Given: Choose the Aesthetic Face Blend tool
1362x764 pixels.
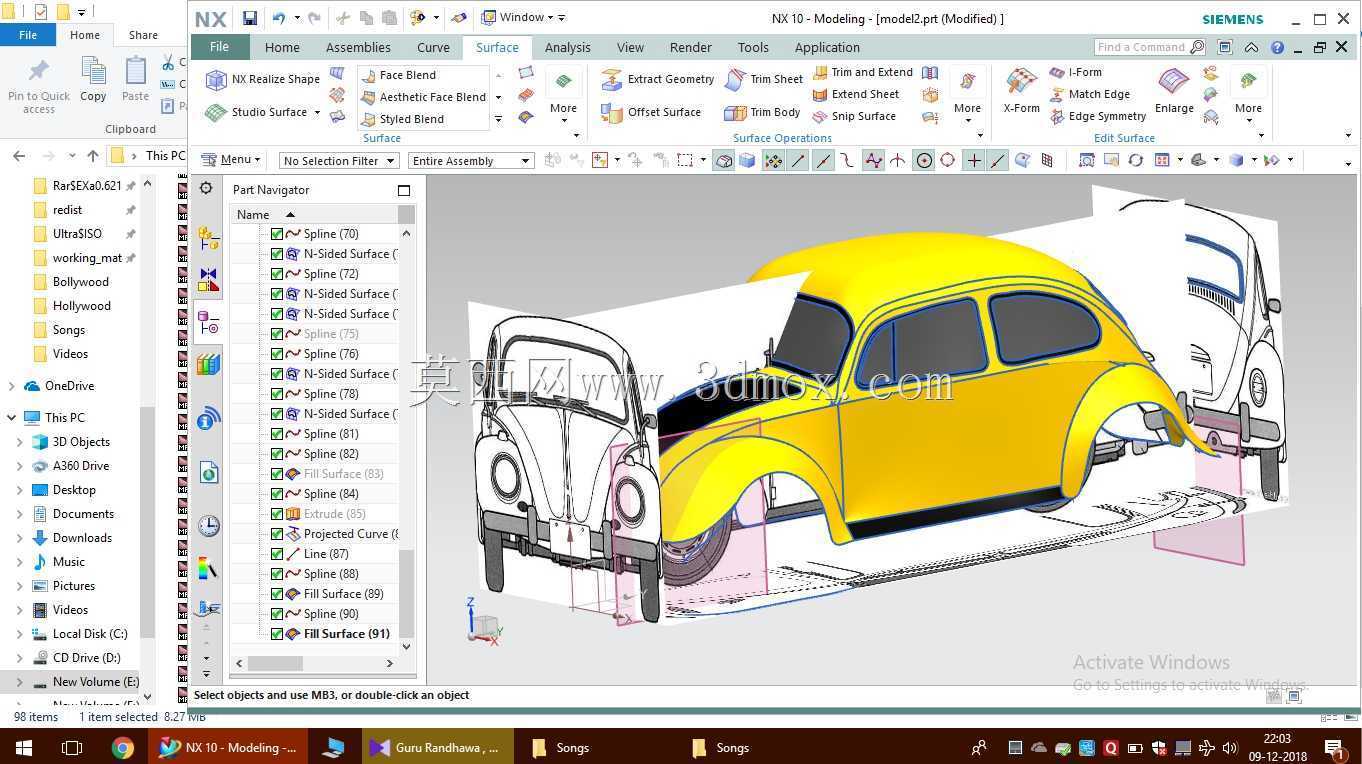Looking at the screenshot, I should pyautogui.click(x=422, y=97).
